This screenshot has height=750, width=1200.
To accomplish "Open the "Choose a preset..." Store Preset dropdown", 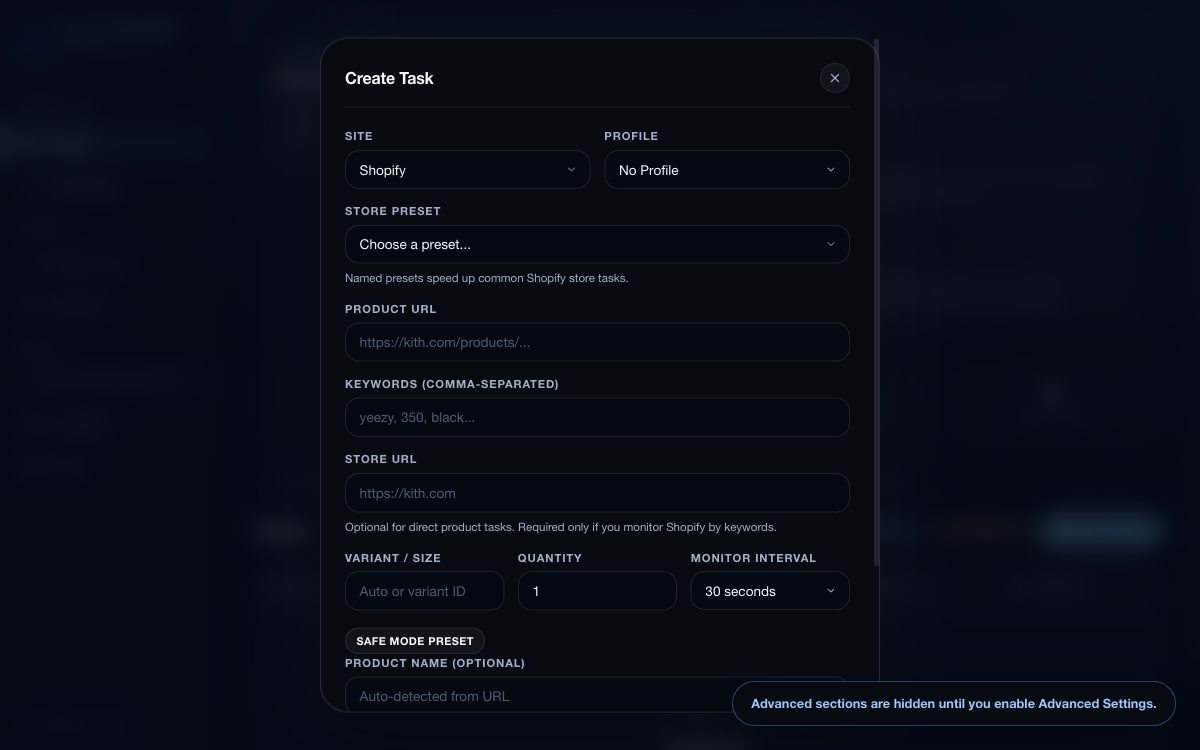I will [597, 244].
